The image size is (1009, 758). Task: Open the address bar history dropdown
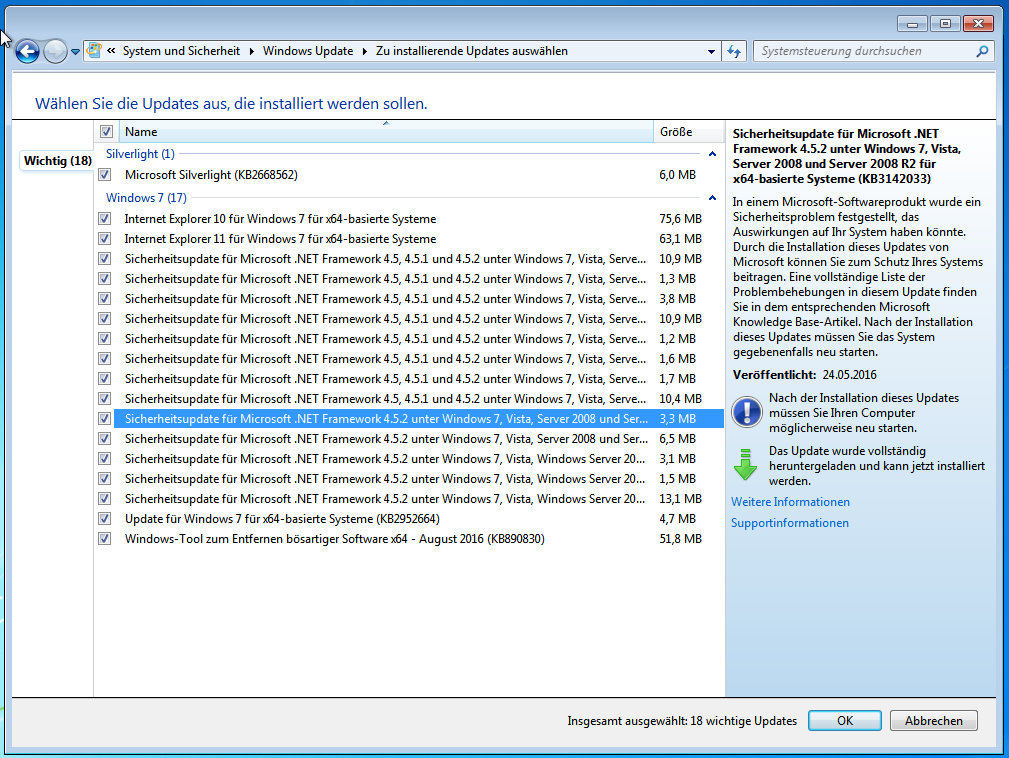click(711, 51)
